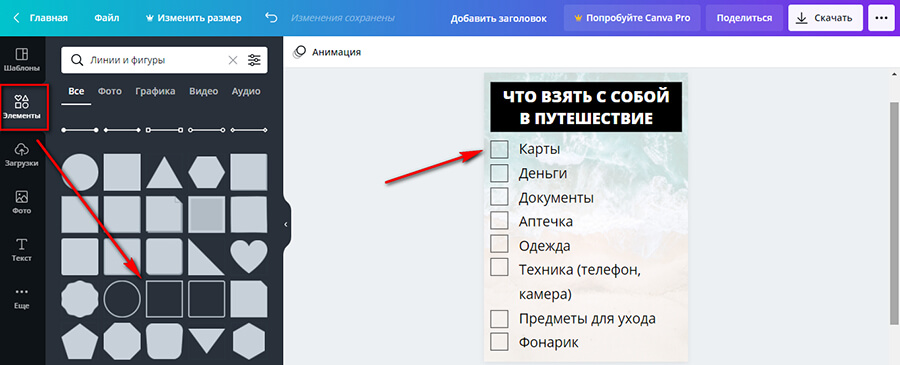Select the Фонарик text on the canvas
The image size is (900, 365).
point(549,343)
